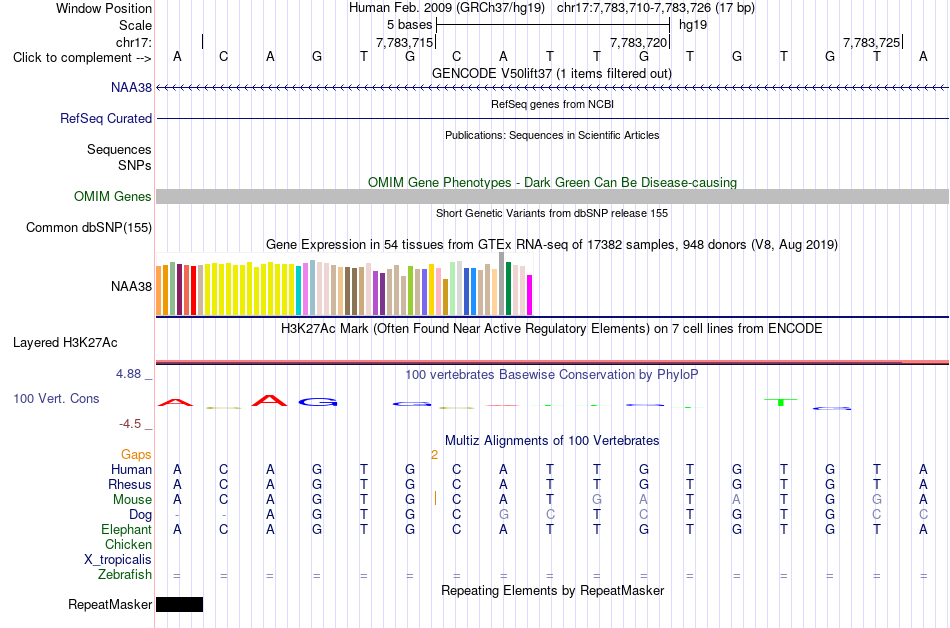
Task: Click the Rhesus species row label
Action: click(130, 484)
